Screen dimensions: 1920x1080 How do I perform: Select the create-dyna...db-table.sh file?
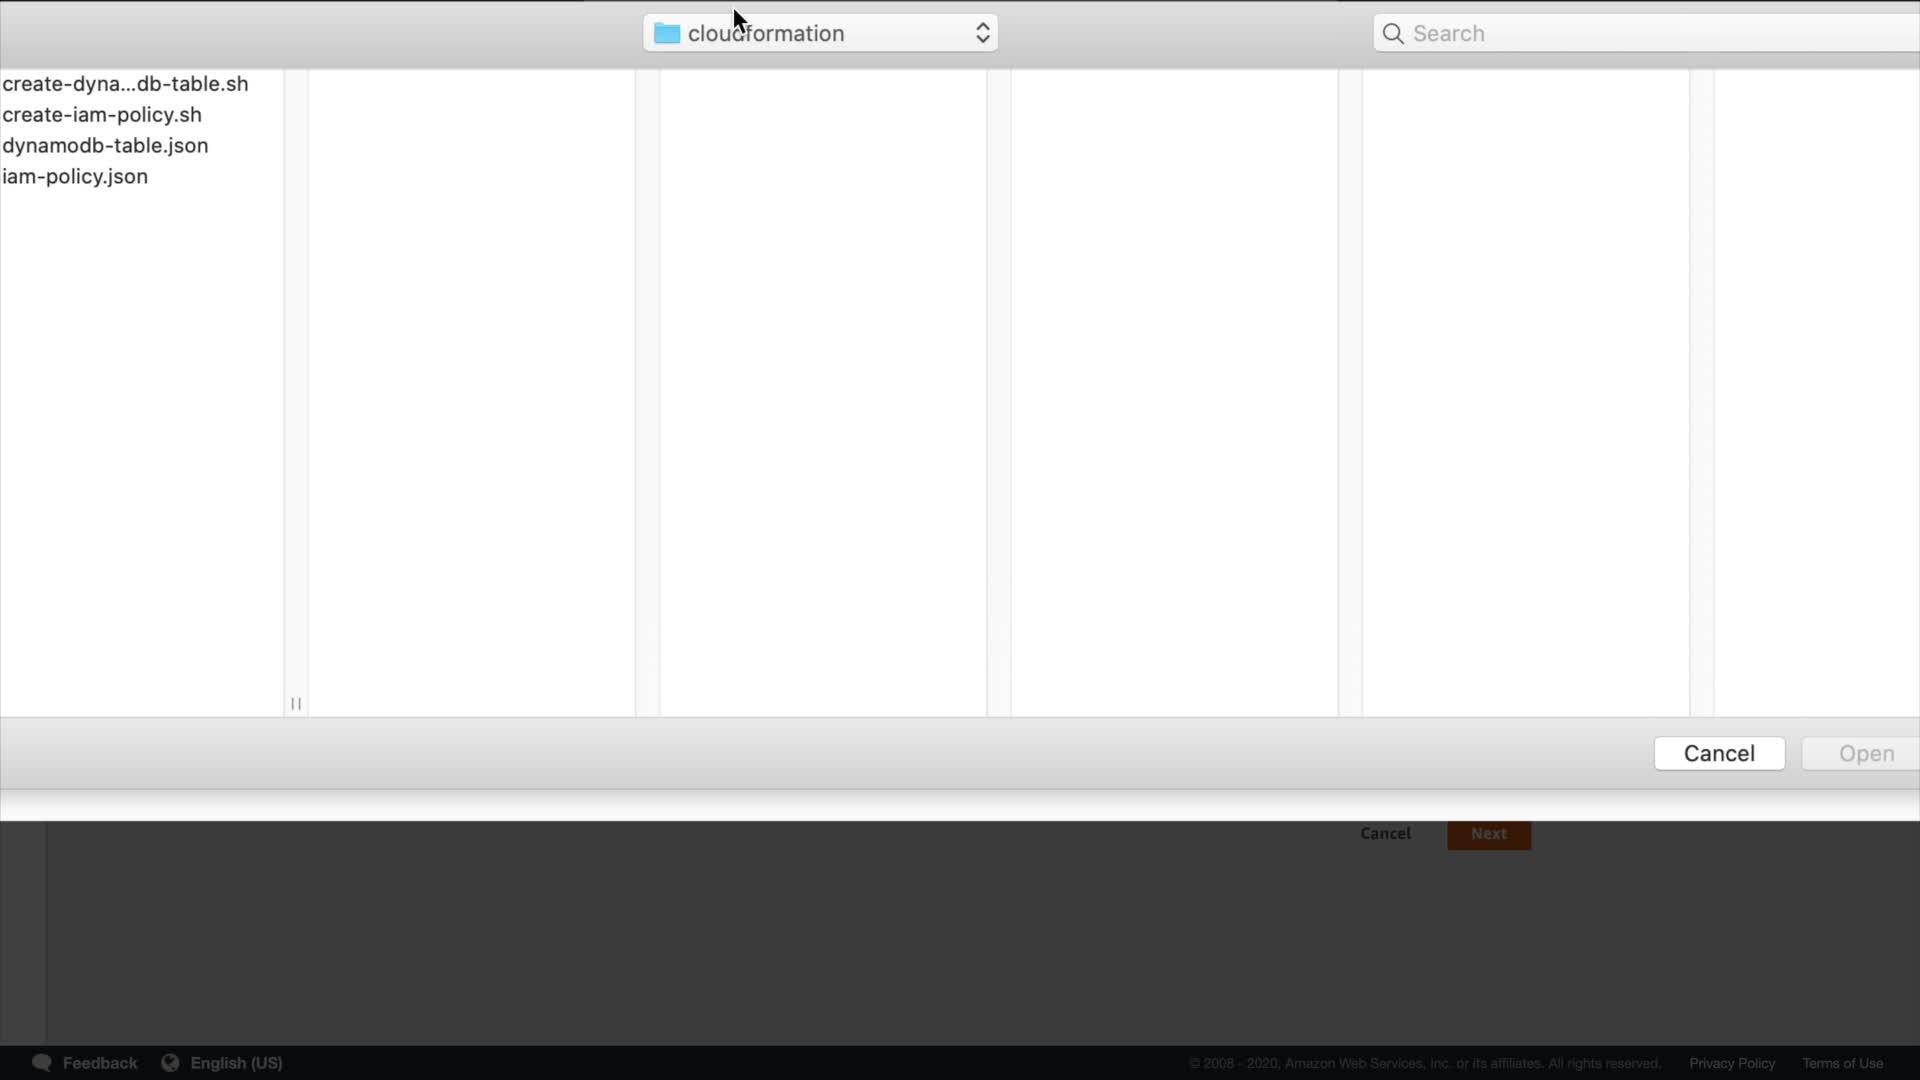(125, 84)
